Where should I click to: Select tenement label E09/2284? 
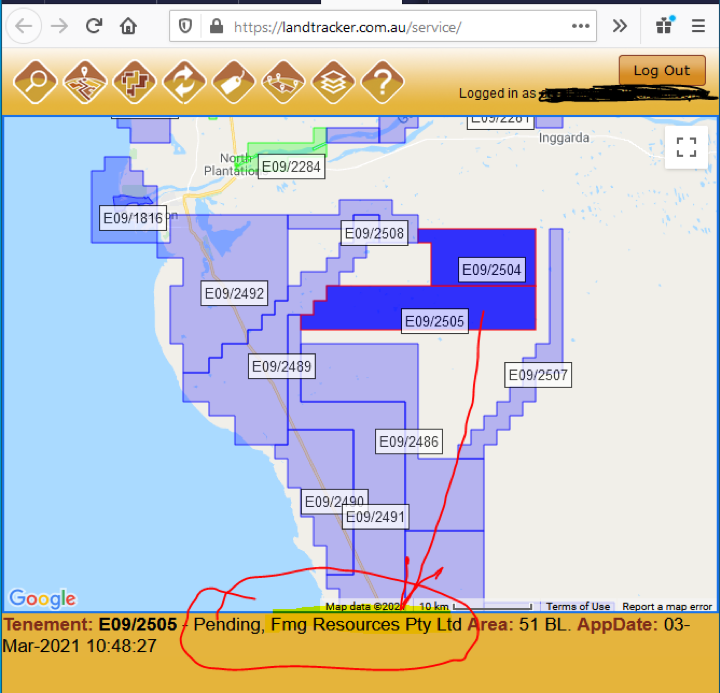pos(291,167)
